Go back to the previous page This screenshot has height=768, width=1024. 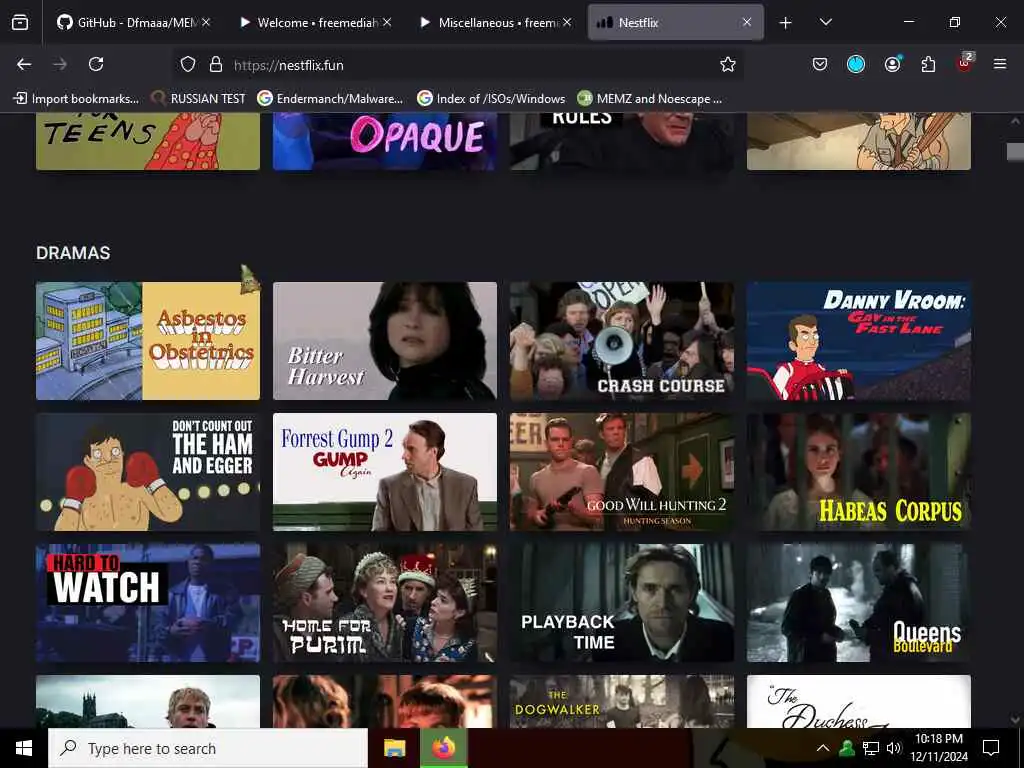[24, 64]
